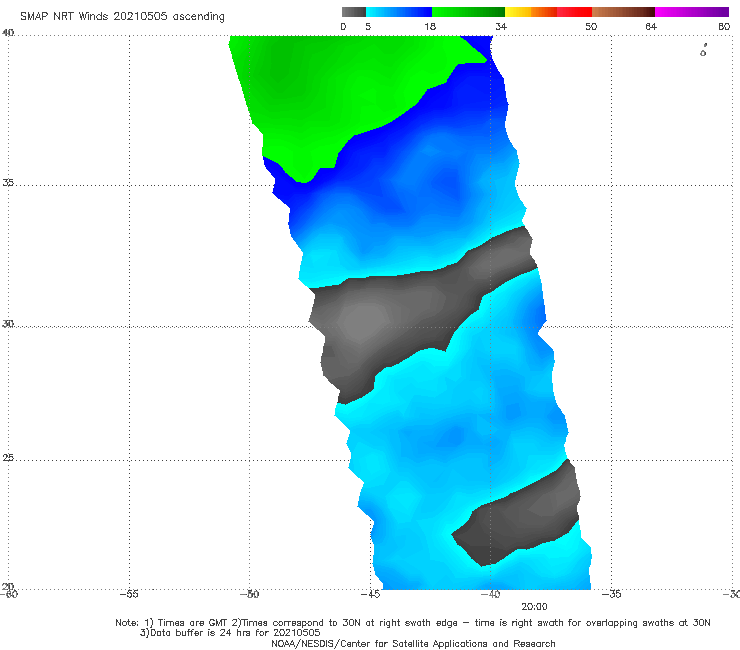This screenshot has height=650, width=740.
Task: Click the 20:00 swath time label
Action: (x=534, y=607)
